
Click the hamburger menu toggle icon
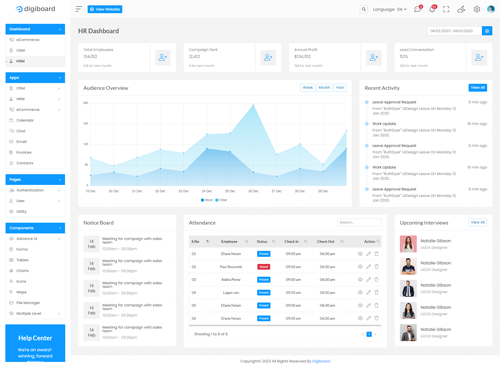point(79,9)
